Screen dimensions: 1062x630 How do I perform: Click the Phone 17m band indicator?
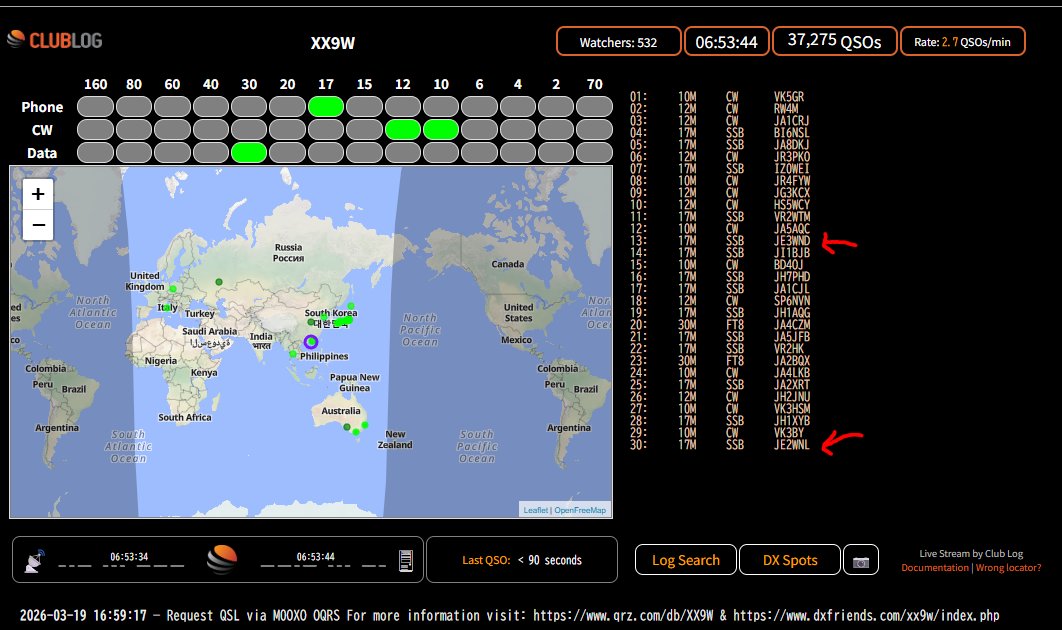pos(326,106)
